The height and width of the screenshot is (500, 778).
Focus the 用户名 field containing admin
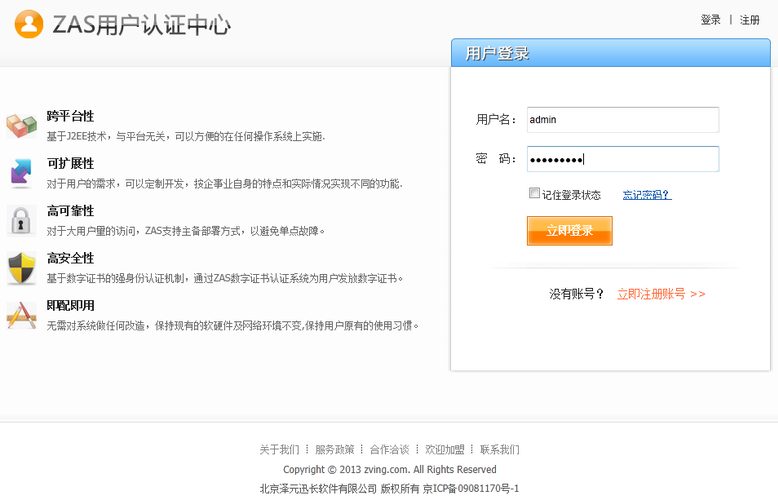(x=623, y=120)
